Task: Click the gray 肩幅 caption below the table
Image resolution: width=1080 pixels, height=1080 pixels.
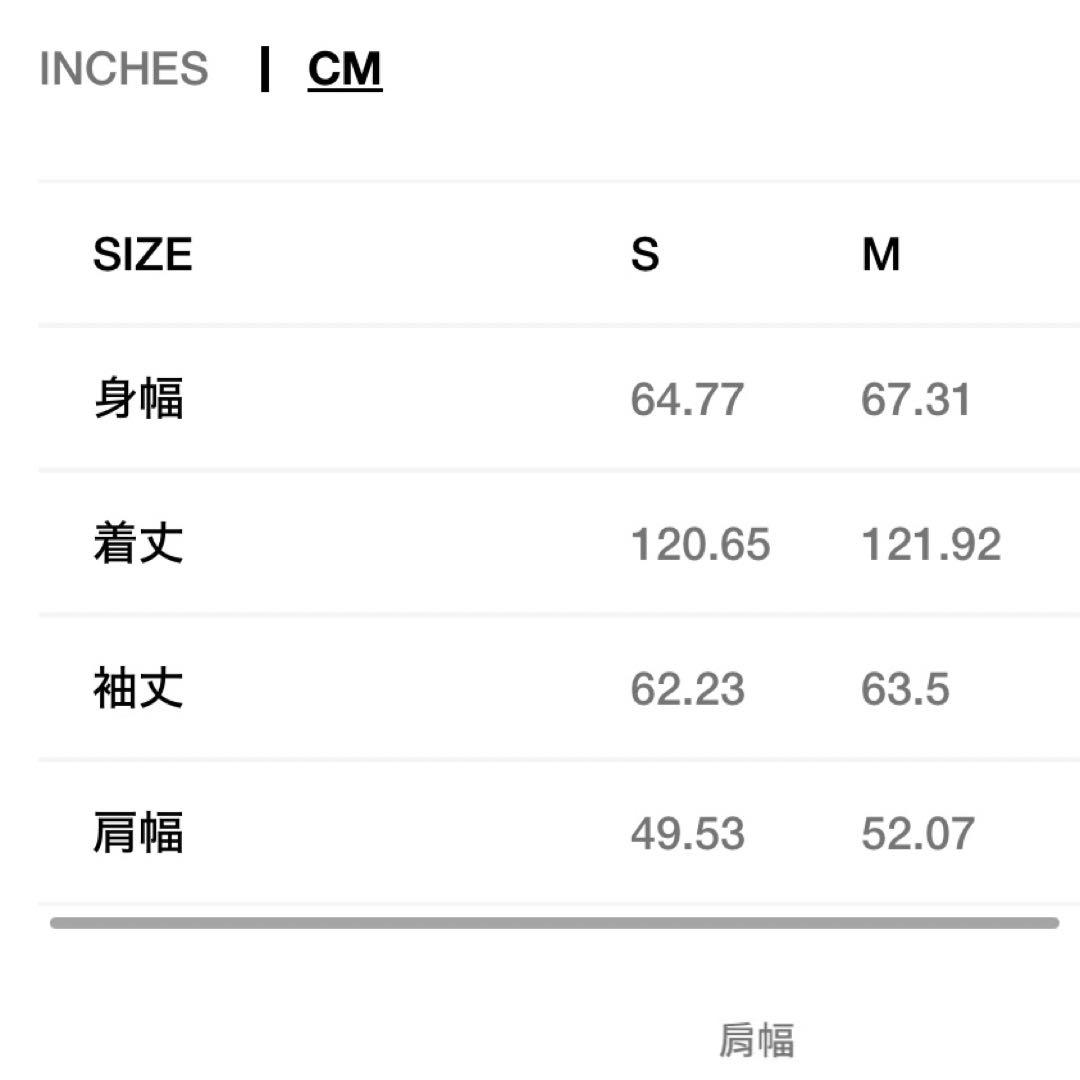Action: [757, 1041]
